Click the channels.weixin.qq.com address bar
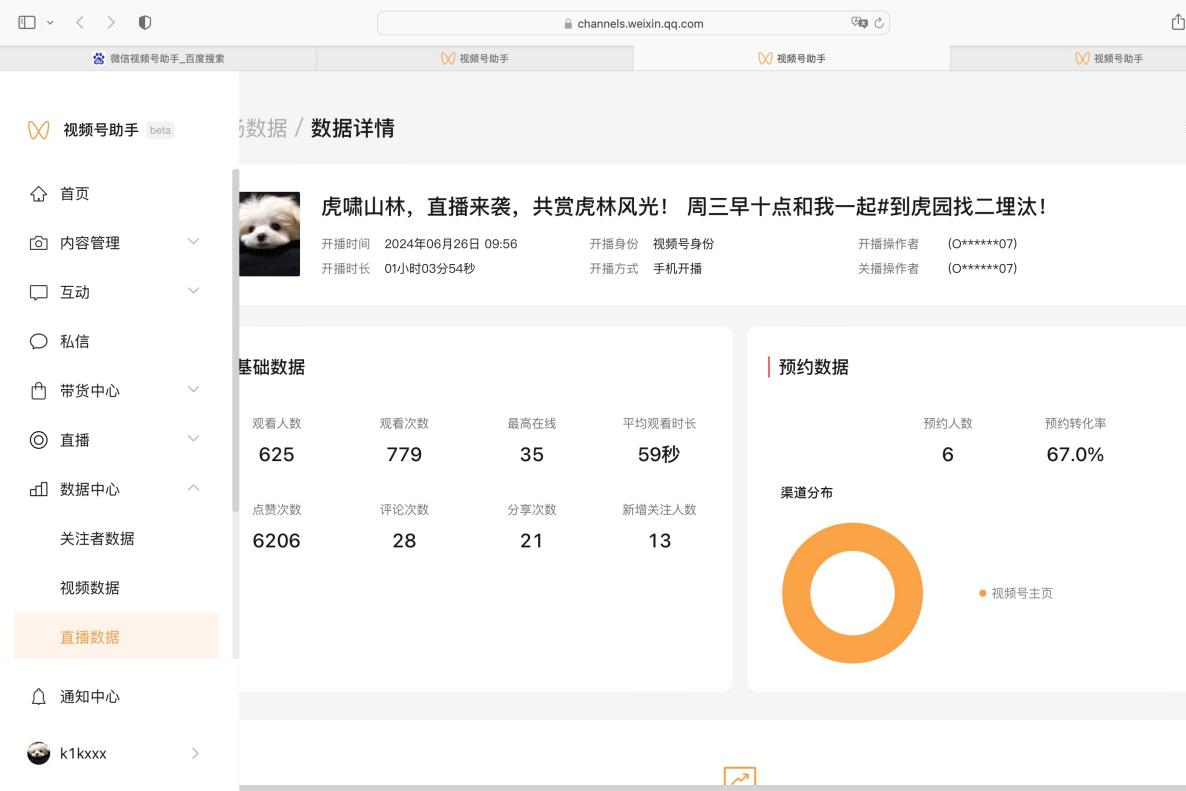 coord(633,23)
